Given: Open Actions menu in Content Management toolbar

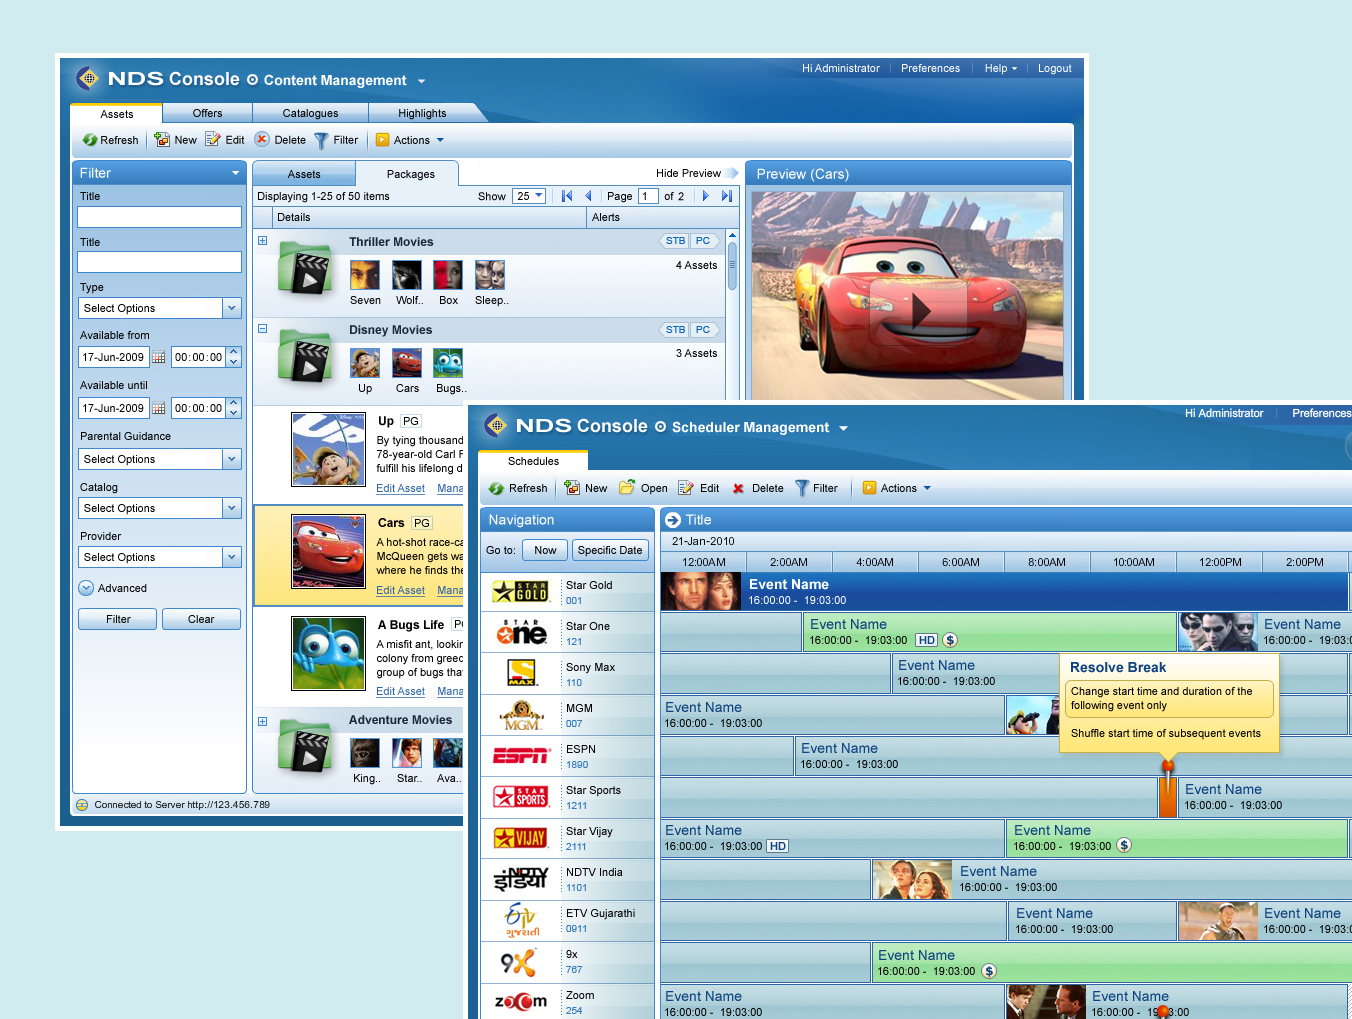Looking at the screenshot, I should click(411, 140).
